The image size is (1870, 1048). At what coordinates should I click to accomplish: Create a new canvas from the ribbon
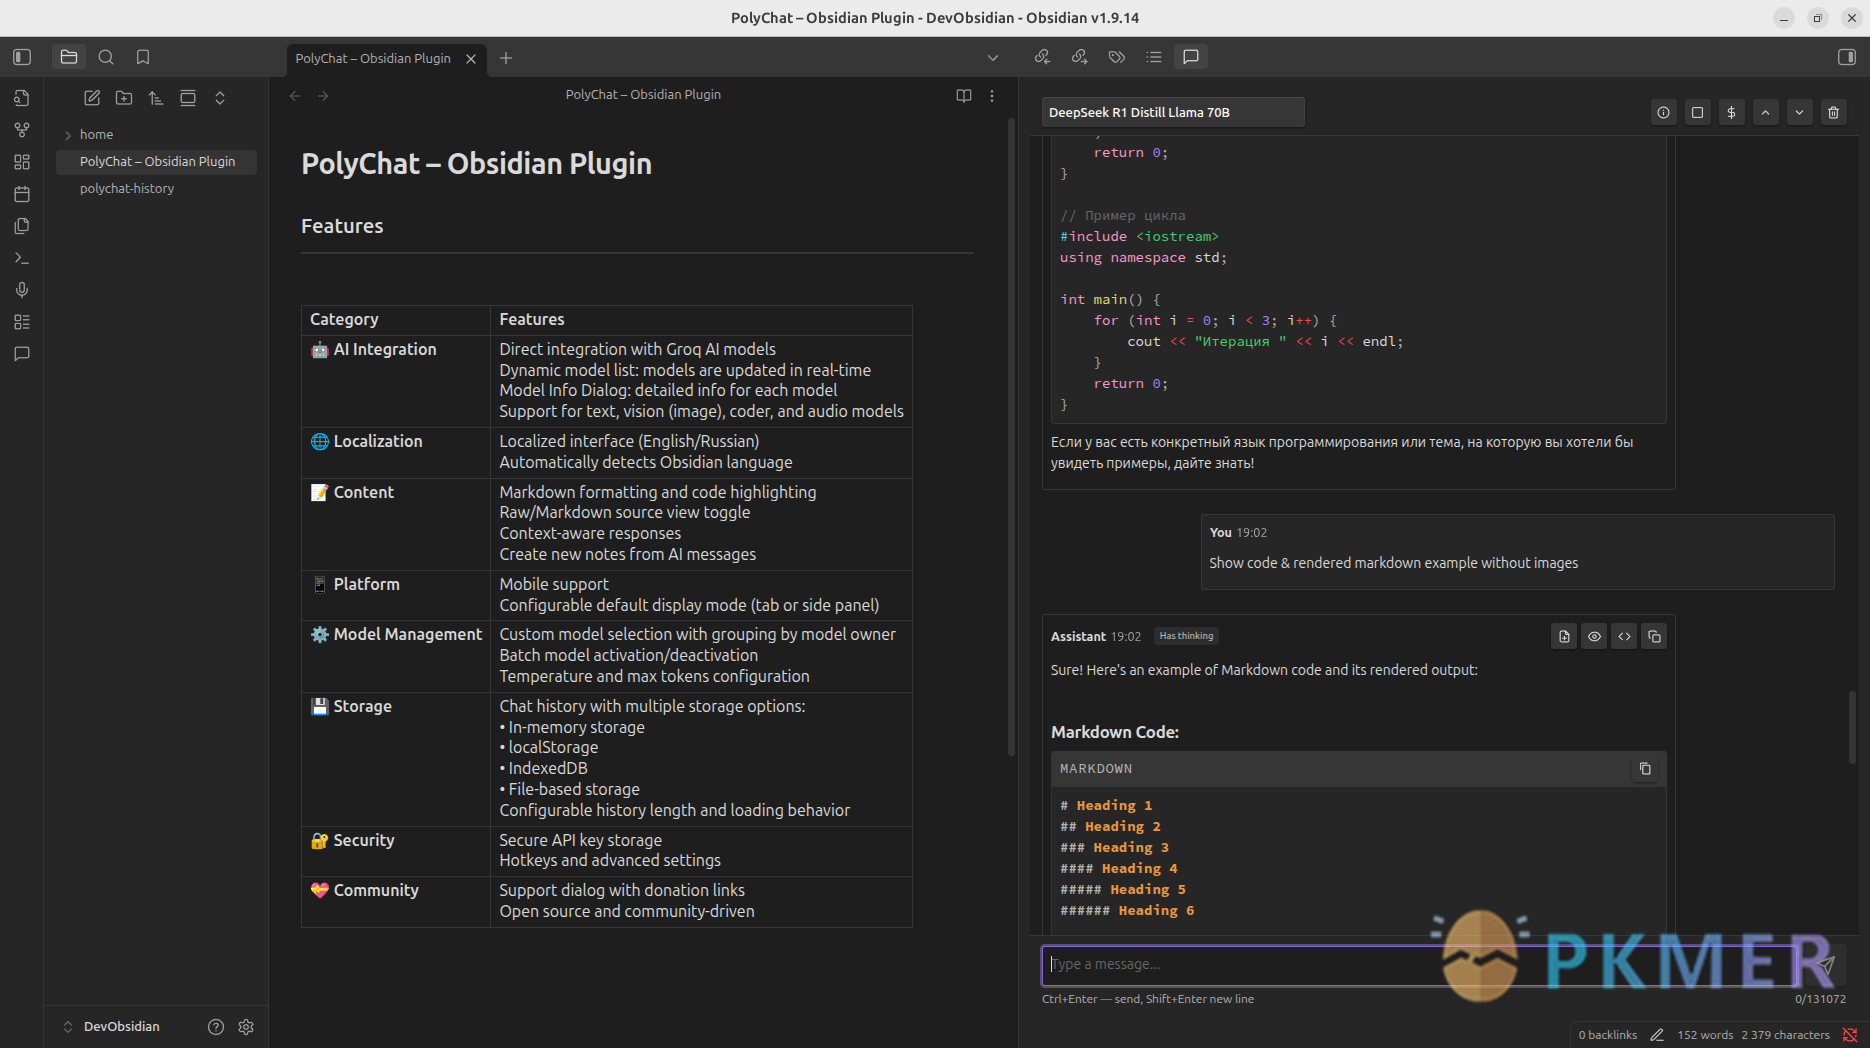(x=22, y=162)
